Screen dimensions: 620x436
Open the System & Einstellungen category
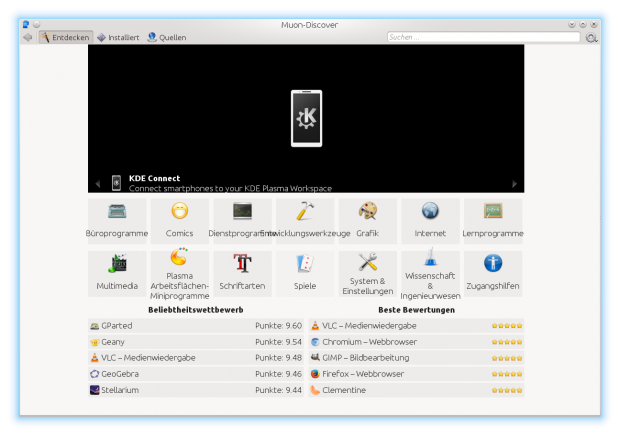[368, 274]
